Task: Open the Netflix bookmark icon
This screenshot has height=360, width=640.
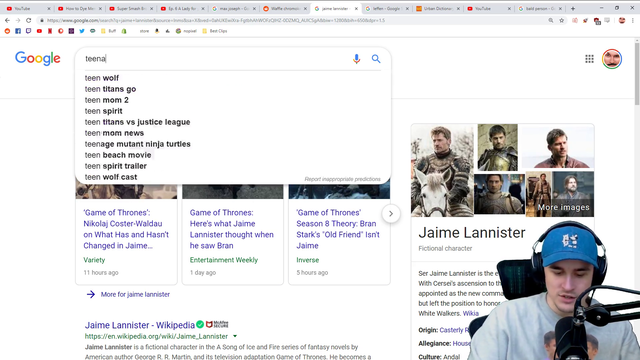Action: (x=50, y=31)
